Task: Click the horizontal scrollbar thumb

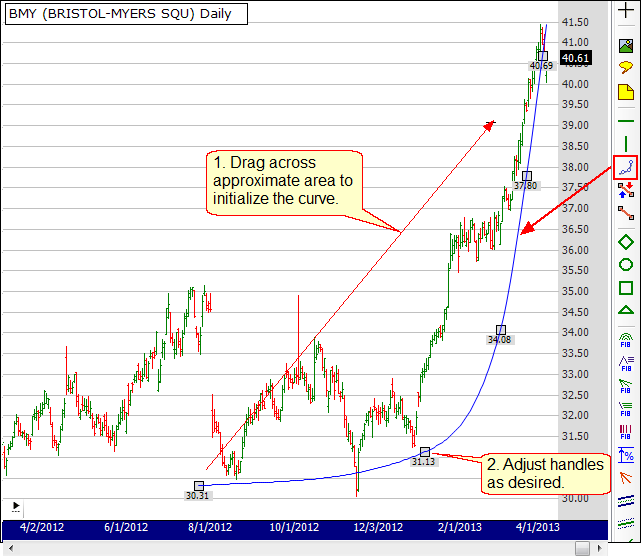Action: click(583, 548)
